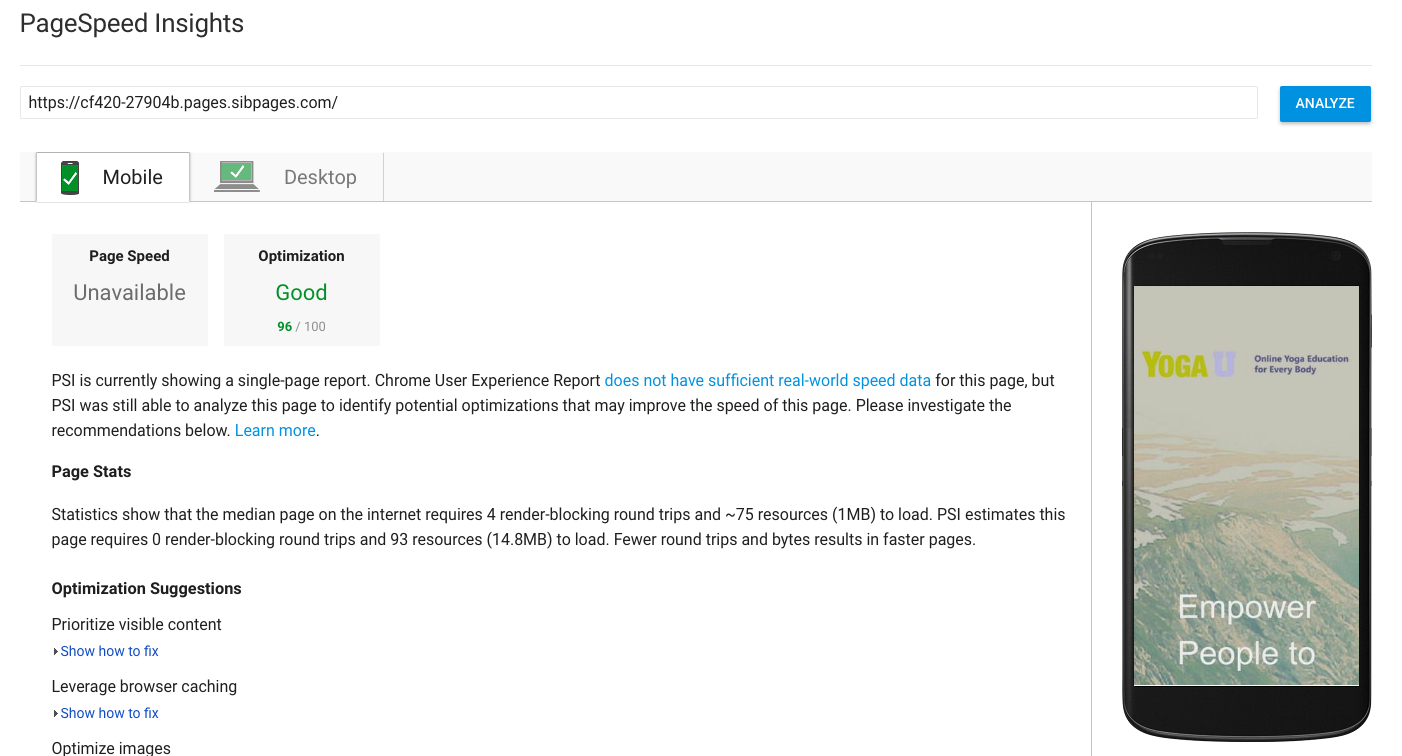
Task: Expand Show how to fix under Leverage browser caching
Action: click(109, 713)
